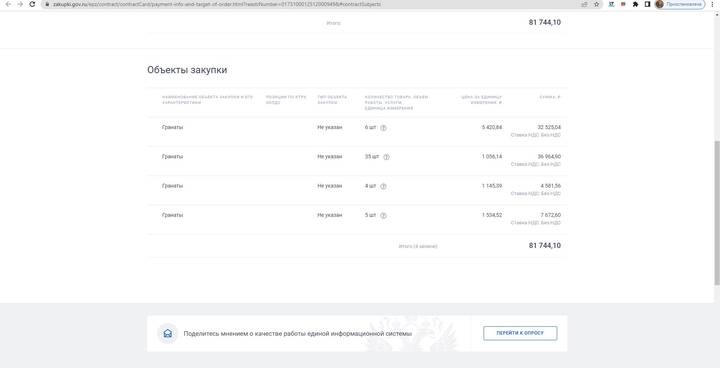Click the help icon beside 5 шт
The width and height of the screenshot is (720, 368).
coord(383,215)
